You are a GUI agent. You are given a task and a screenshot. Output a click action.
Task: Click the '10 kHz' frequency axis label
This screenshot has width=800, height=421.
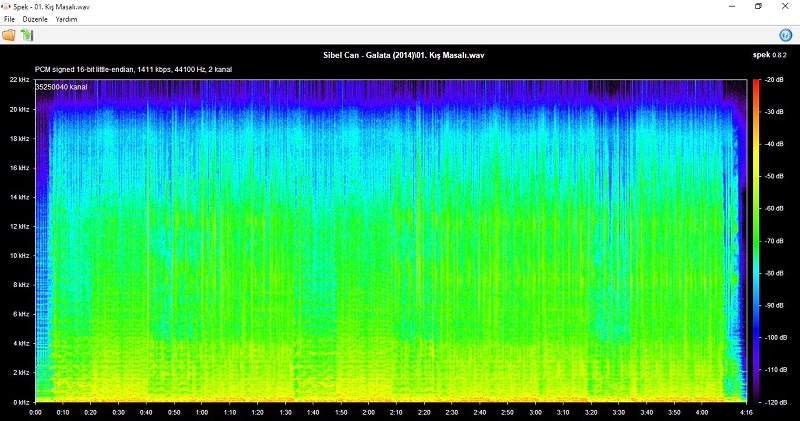click(x=19, y=255)
